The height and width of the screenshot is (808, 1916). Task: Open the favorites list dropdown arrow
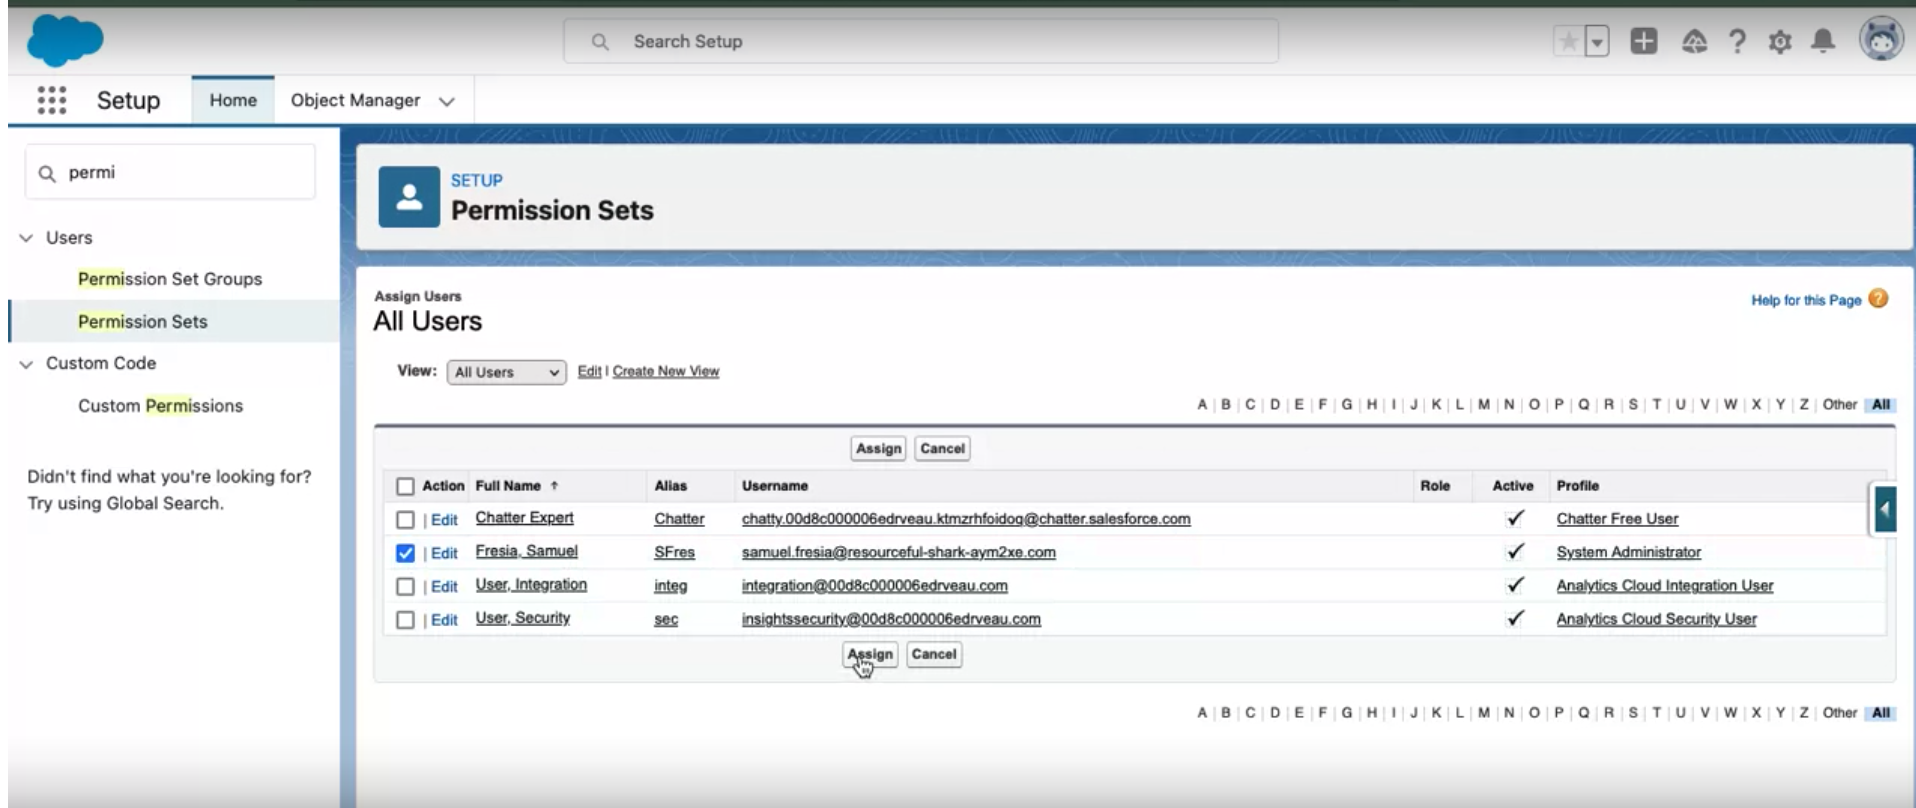(x=1597, y=41)
